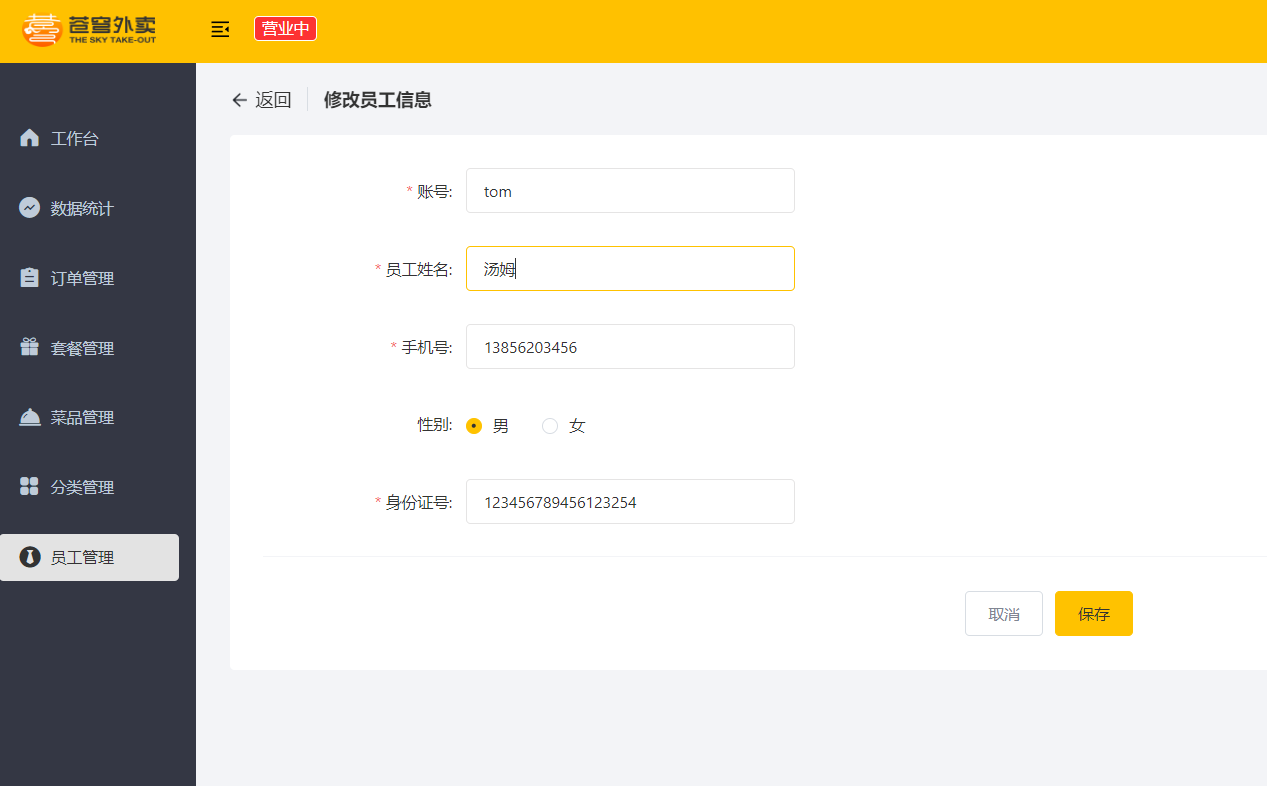Image resolution: width=1267 pixels, height=786 pixels.
Task: Click the clipboard icon beside 订单管理
Action: point(29,278)
